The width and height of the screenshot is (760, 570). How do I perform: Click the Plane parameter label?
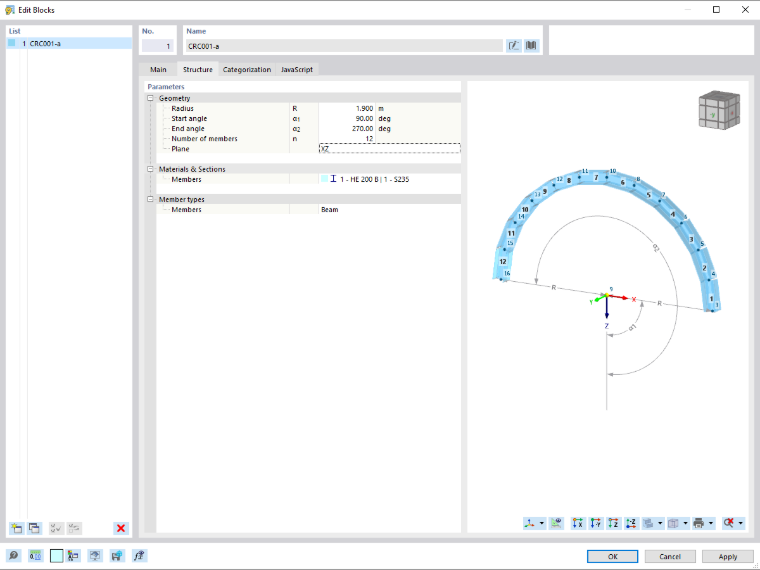coord(180,149)
